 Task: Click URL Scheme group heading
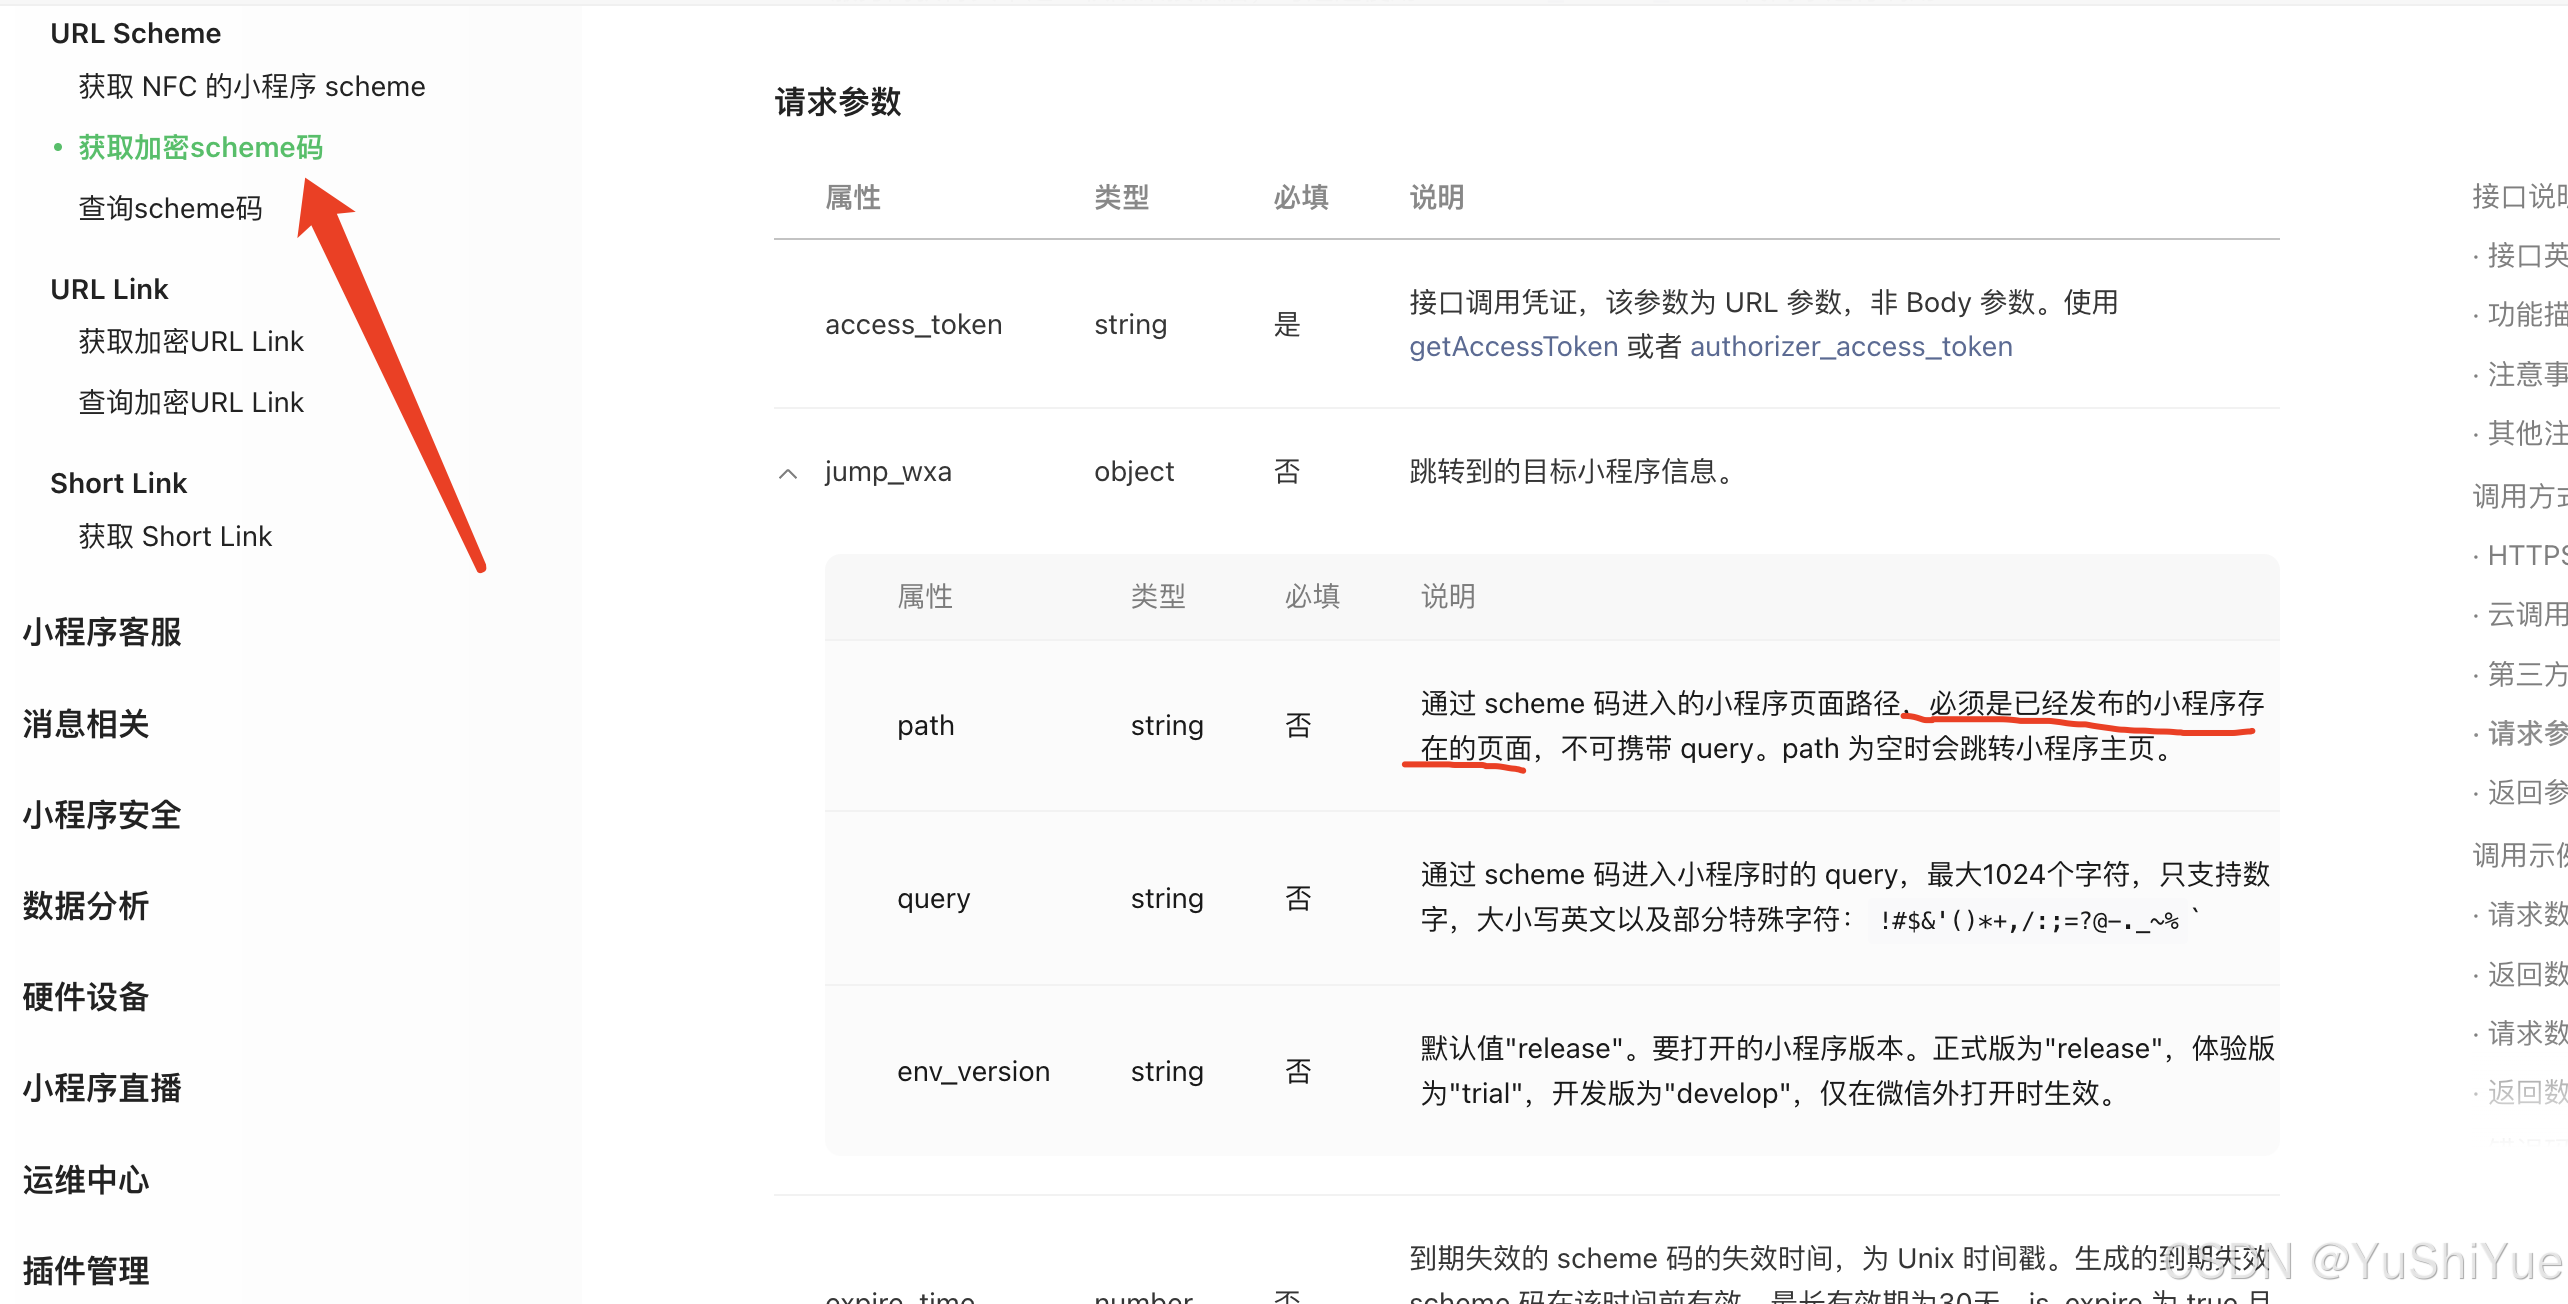click(x=135, y=33)
